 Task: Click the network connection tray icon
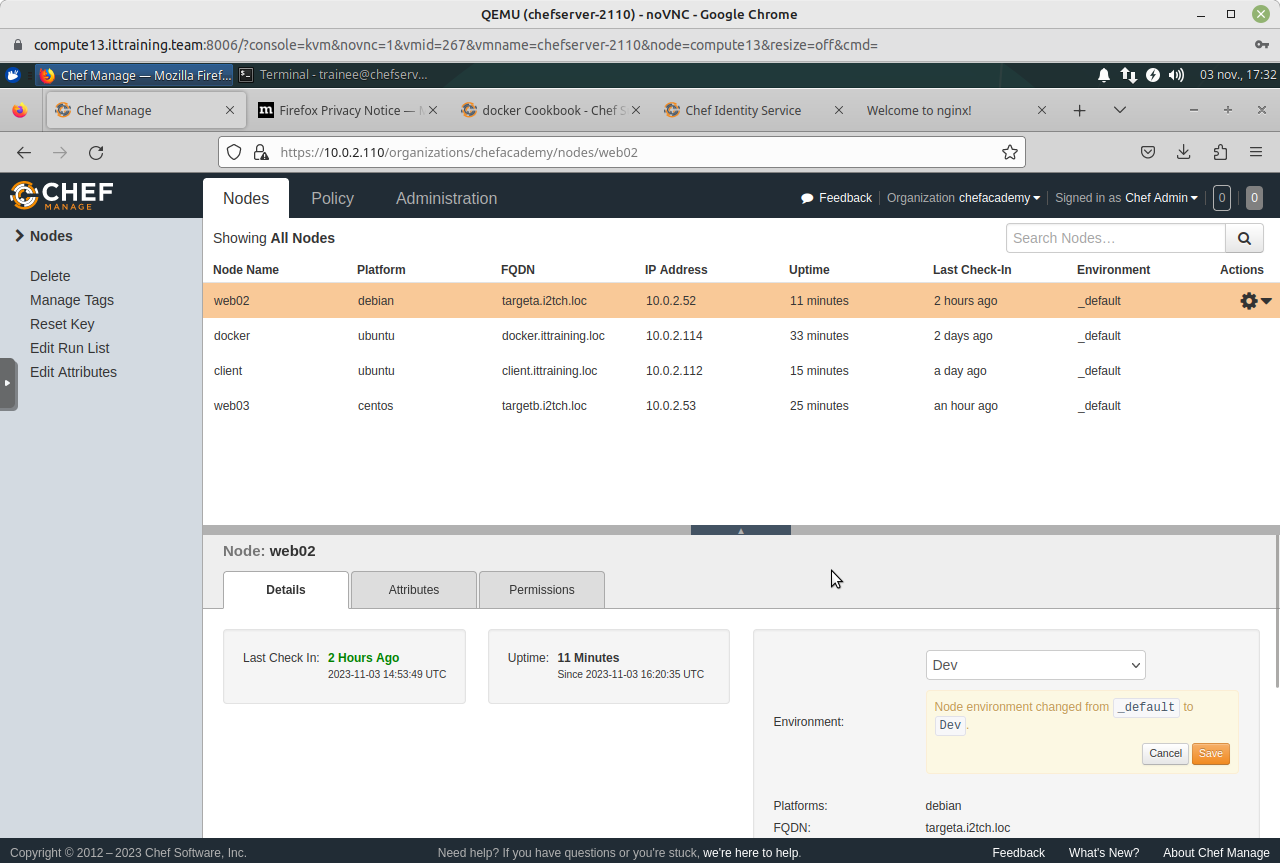pyautogui.click(x=1128, y=75)
